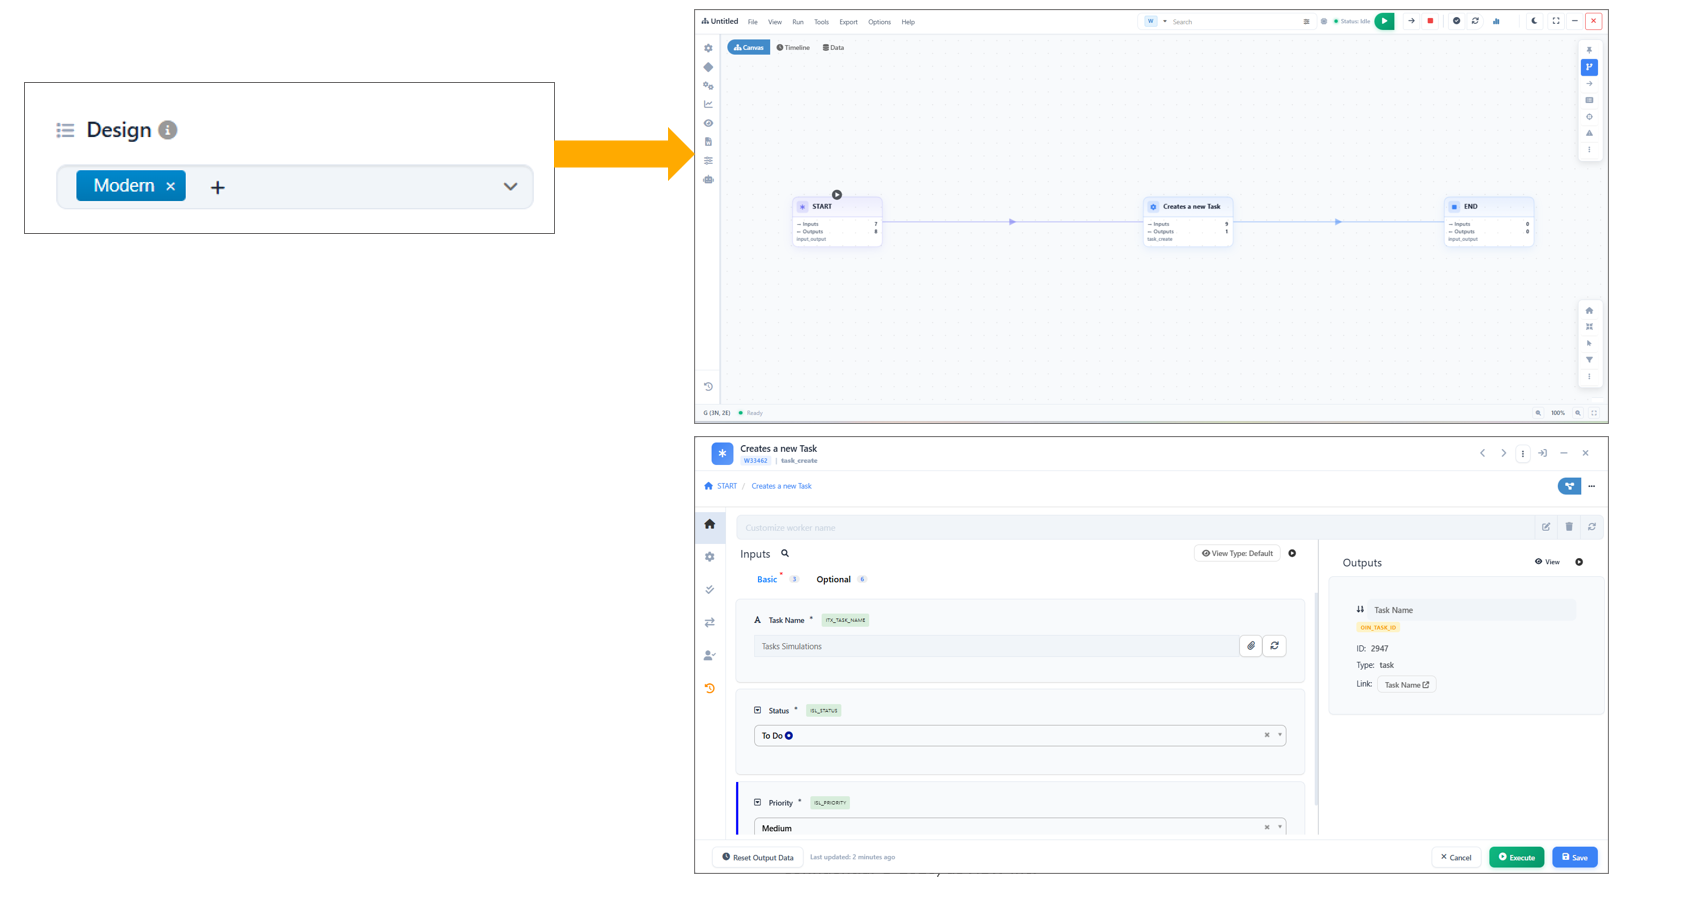The width and height of the screenshot is (1684, 905).
Task: Click the paperclip attach icon beside Task Name
Action: [1251, 646]
